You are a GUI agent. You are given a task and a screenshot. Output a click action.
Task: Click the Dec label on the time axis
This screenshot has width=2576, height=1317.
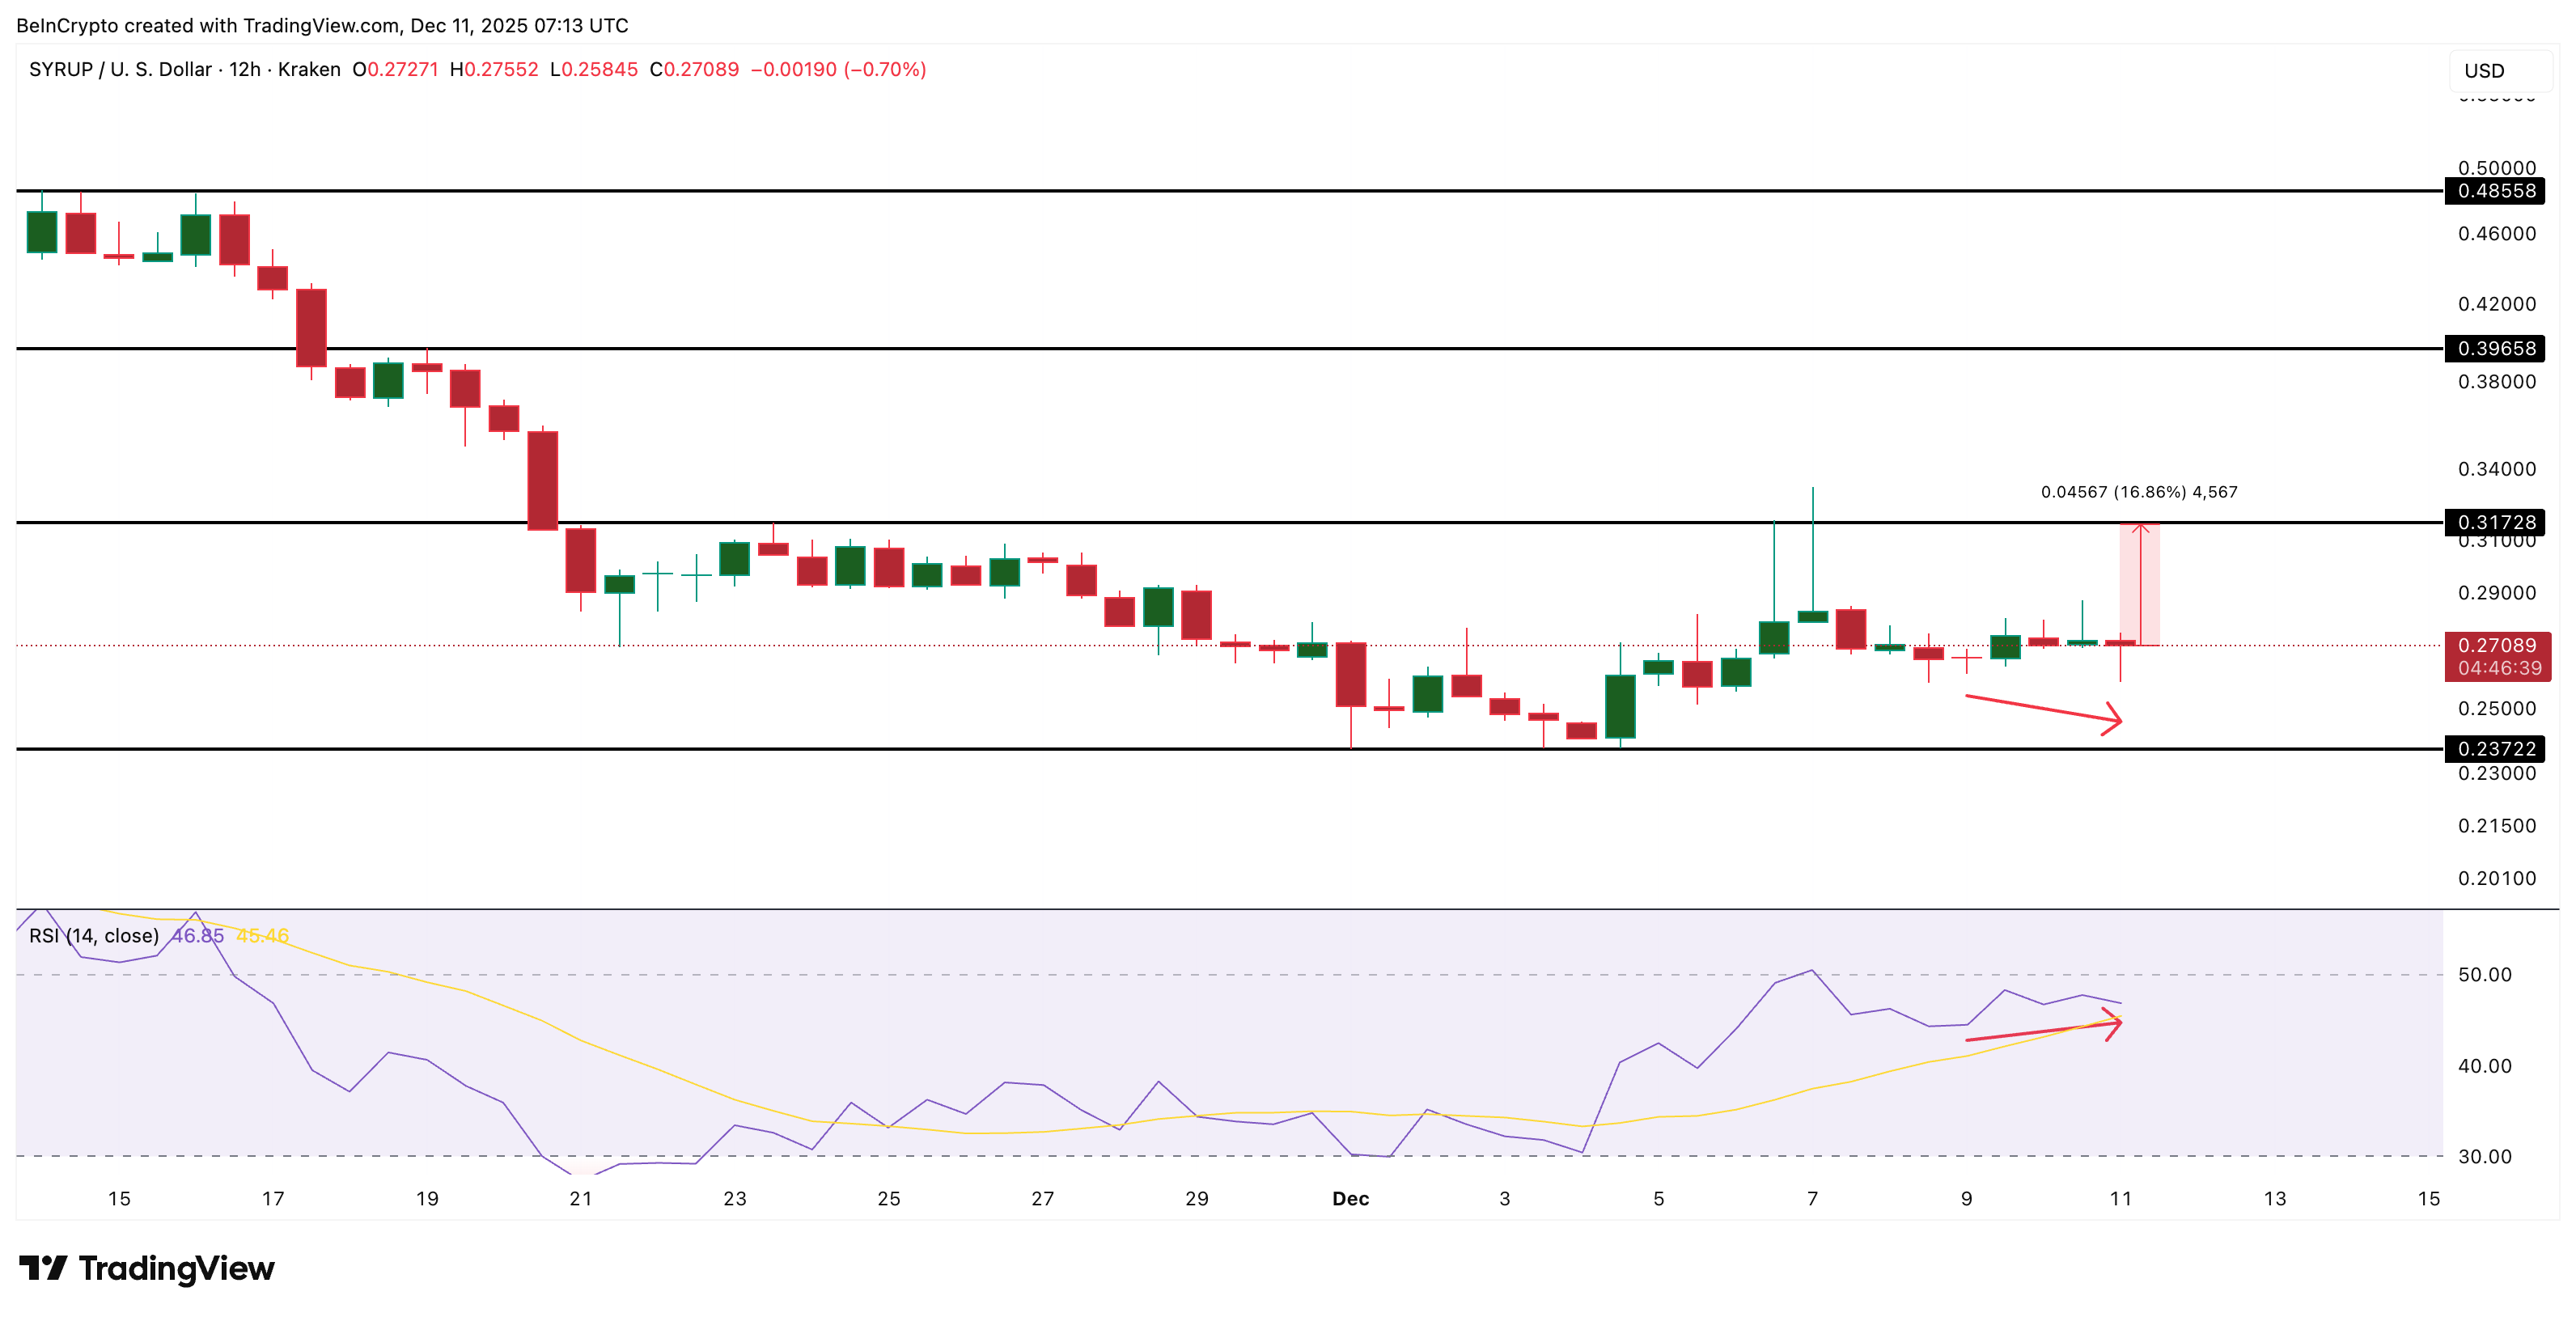[x=1353, y=1198]
